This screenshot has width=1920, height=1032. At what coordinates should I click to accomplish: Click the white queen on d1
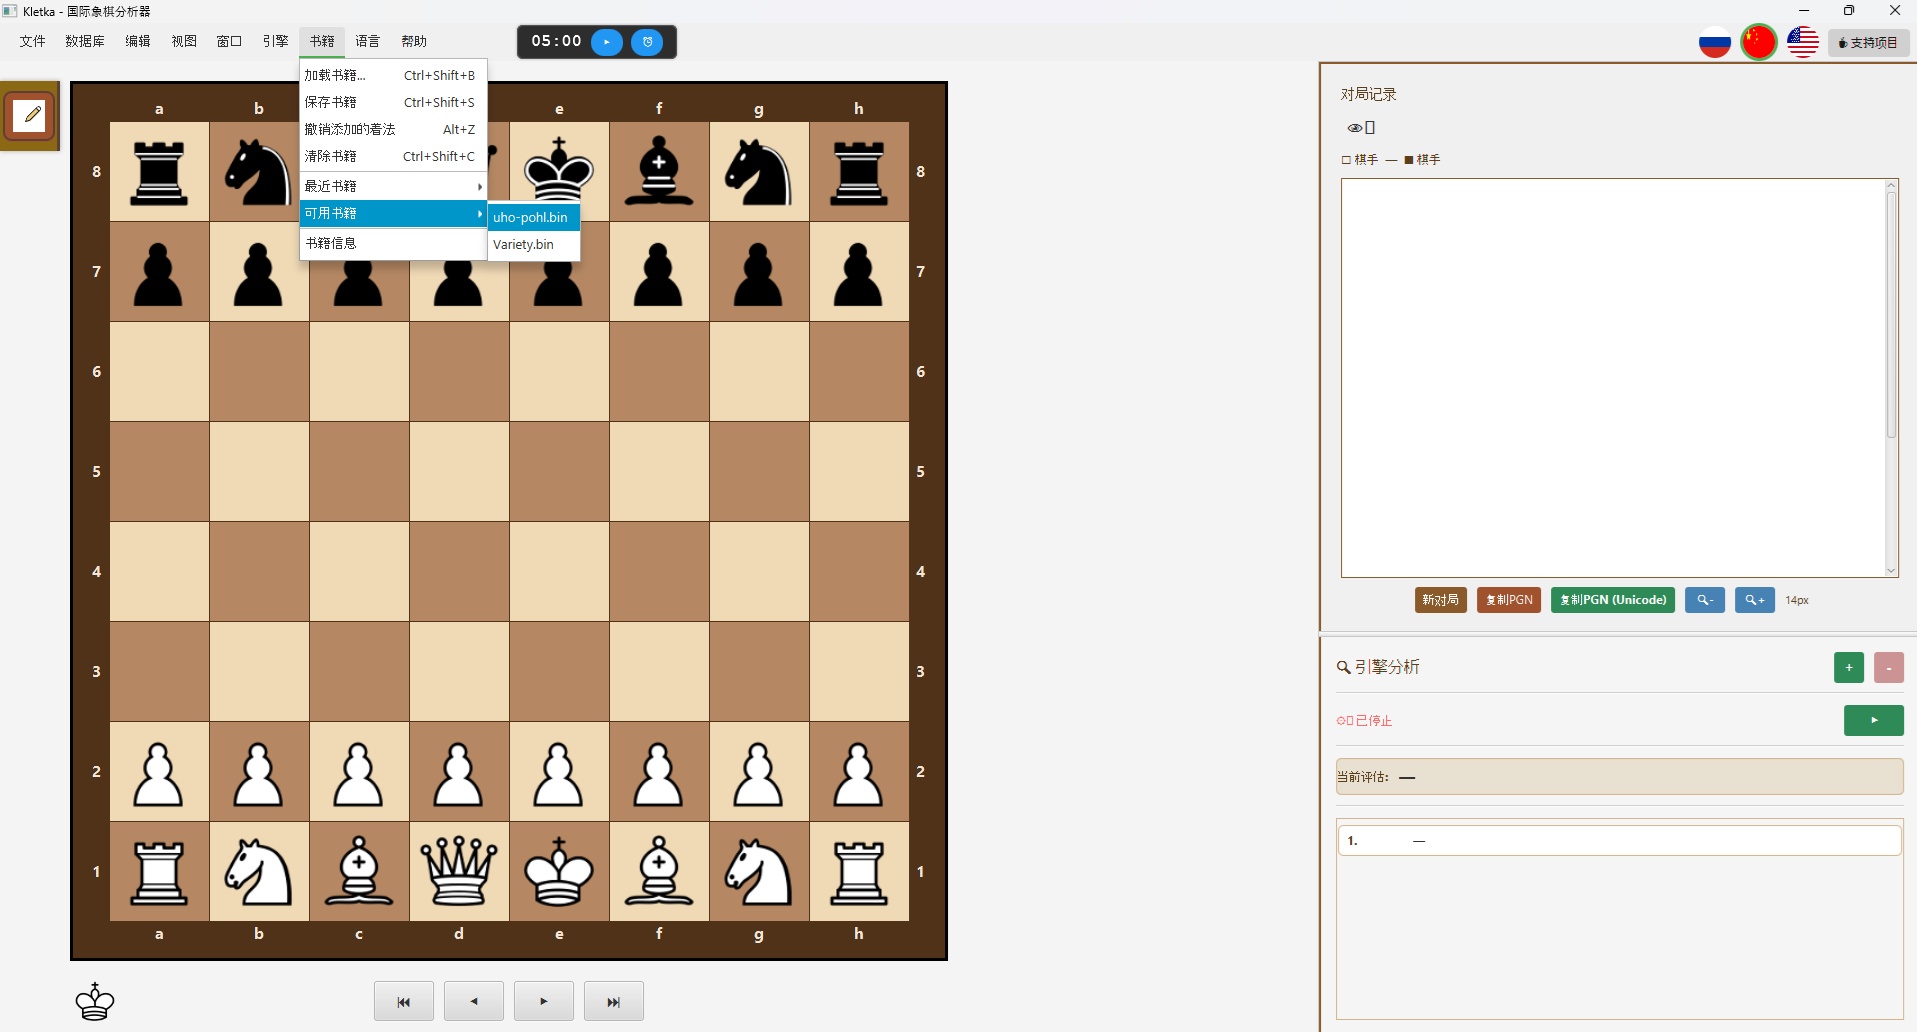click(x=459, y=871)
